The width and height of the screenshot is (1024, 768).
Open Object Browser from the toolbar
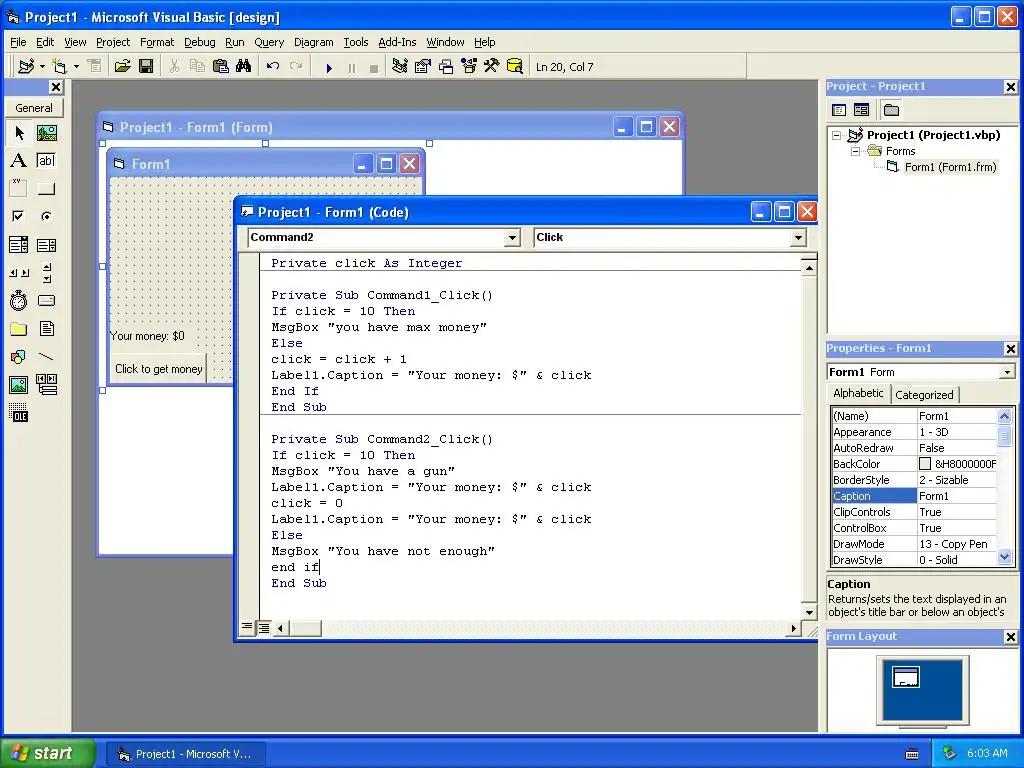(469, 66)
